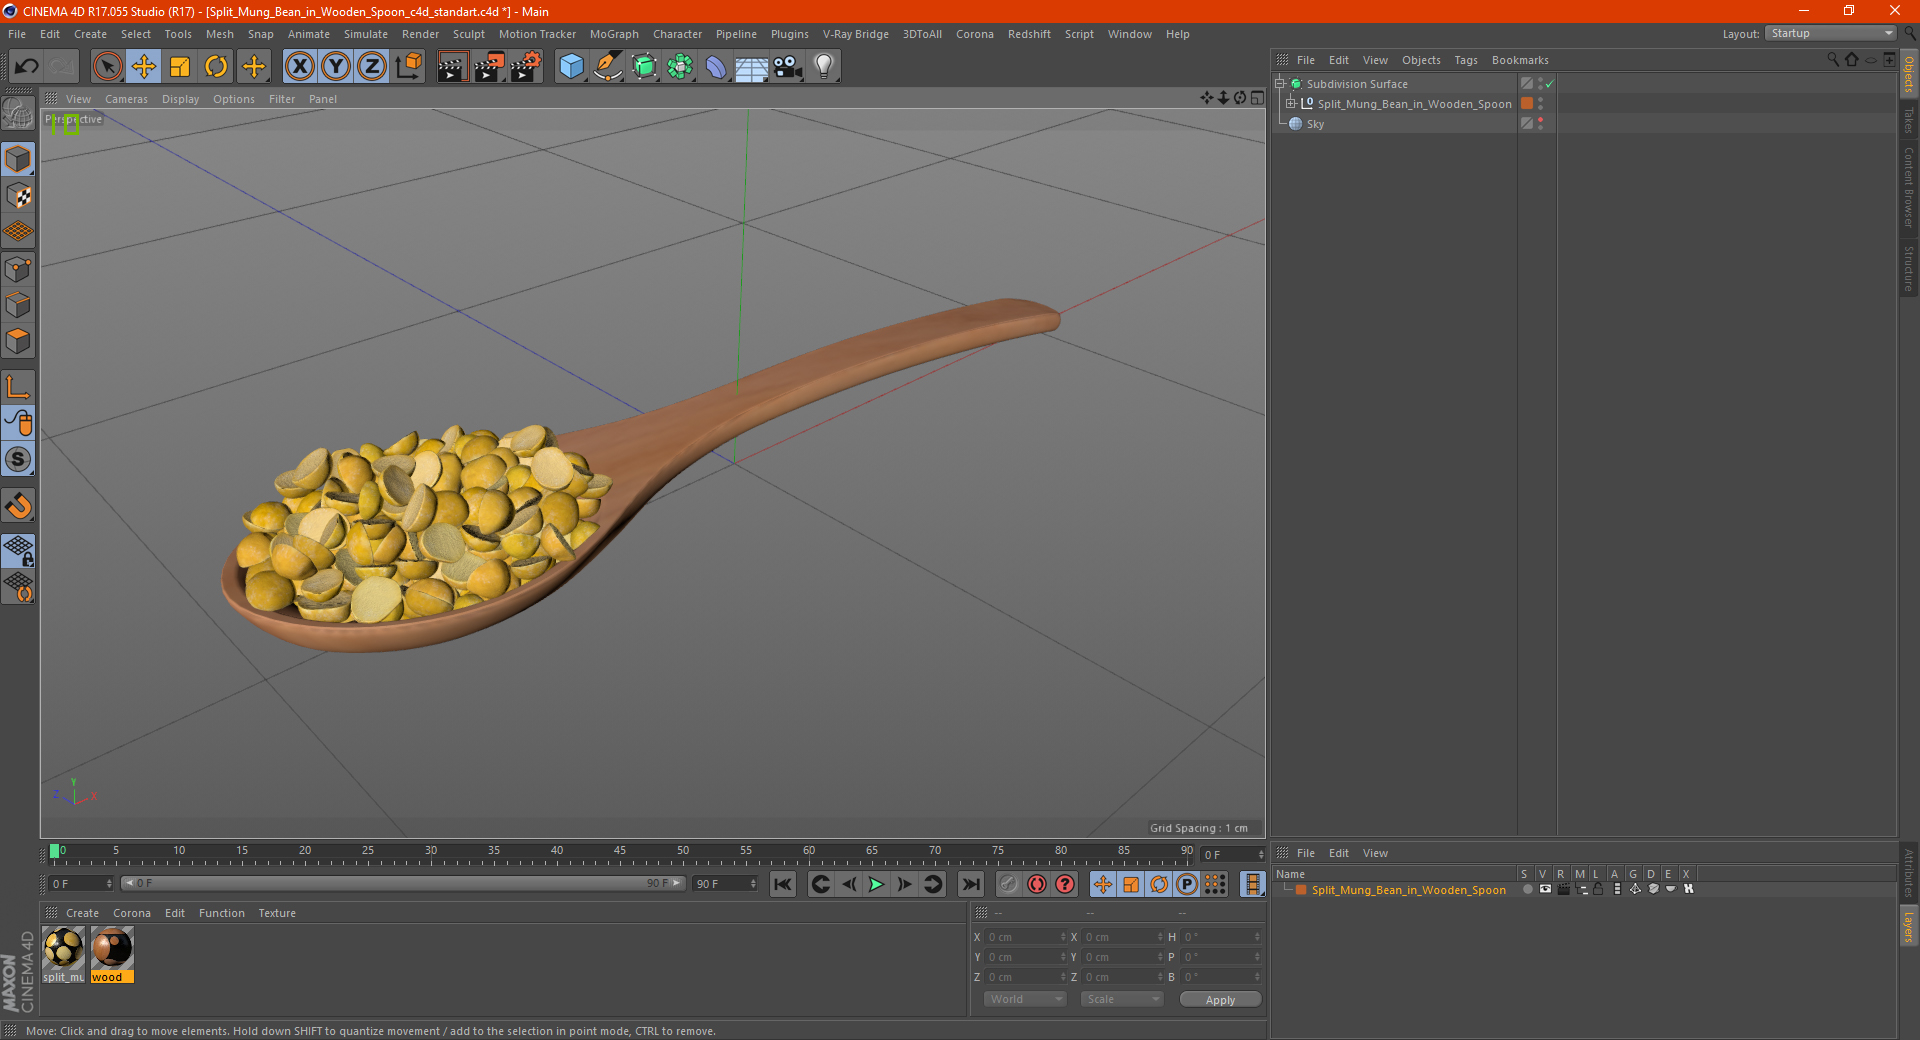Open Object Manager Tags menu
This screenshot has width=1920, height=1040.
coord(1466,60)
